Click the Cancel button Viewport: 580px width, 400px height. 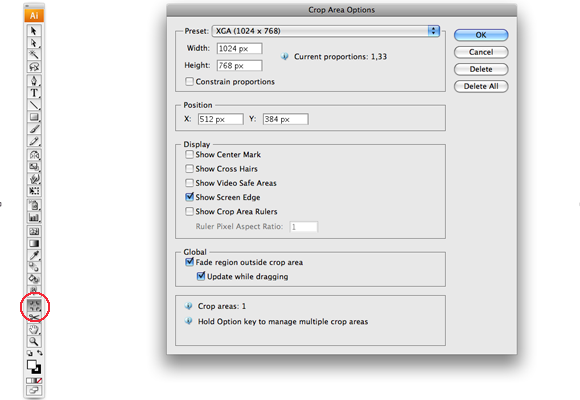[481, 52]
